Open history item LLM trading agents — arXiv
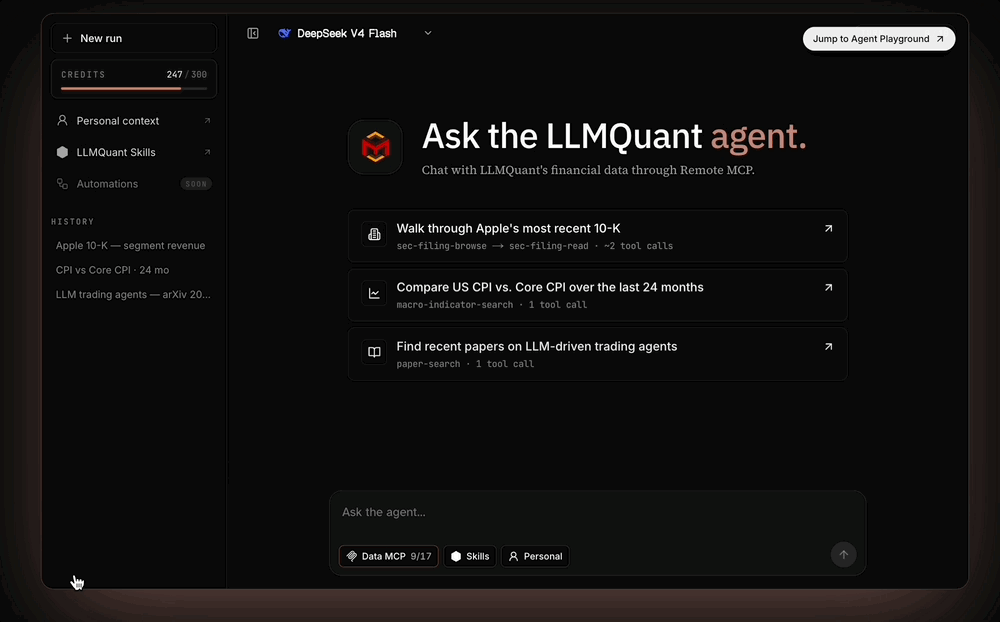This screenshot has width=1000, height=622. click(133, 294)
